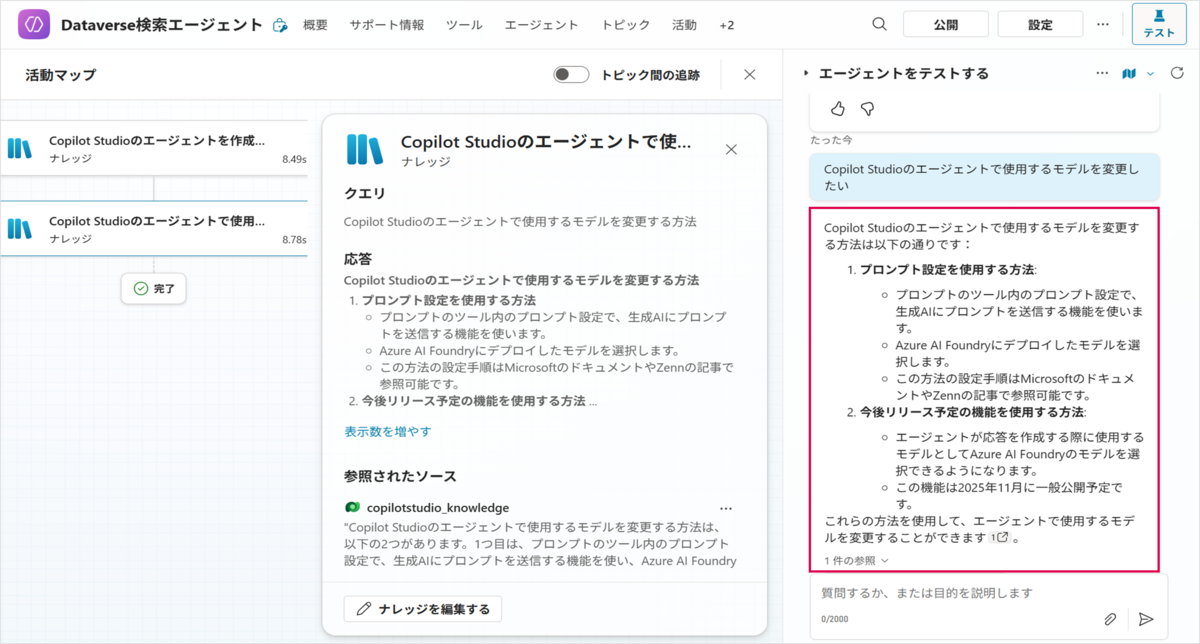The width and height of the screenshot is (1200, 644).
Task: Switch to the トピック tab
Action: click(625, 25)
